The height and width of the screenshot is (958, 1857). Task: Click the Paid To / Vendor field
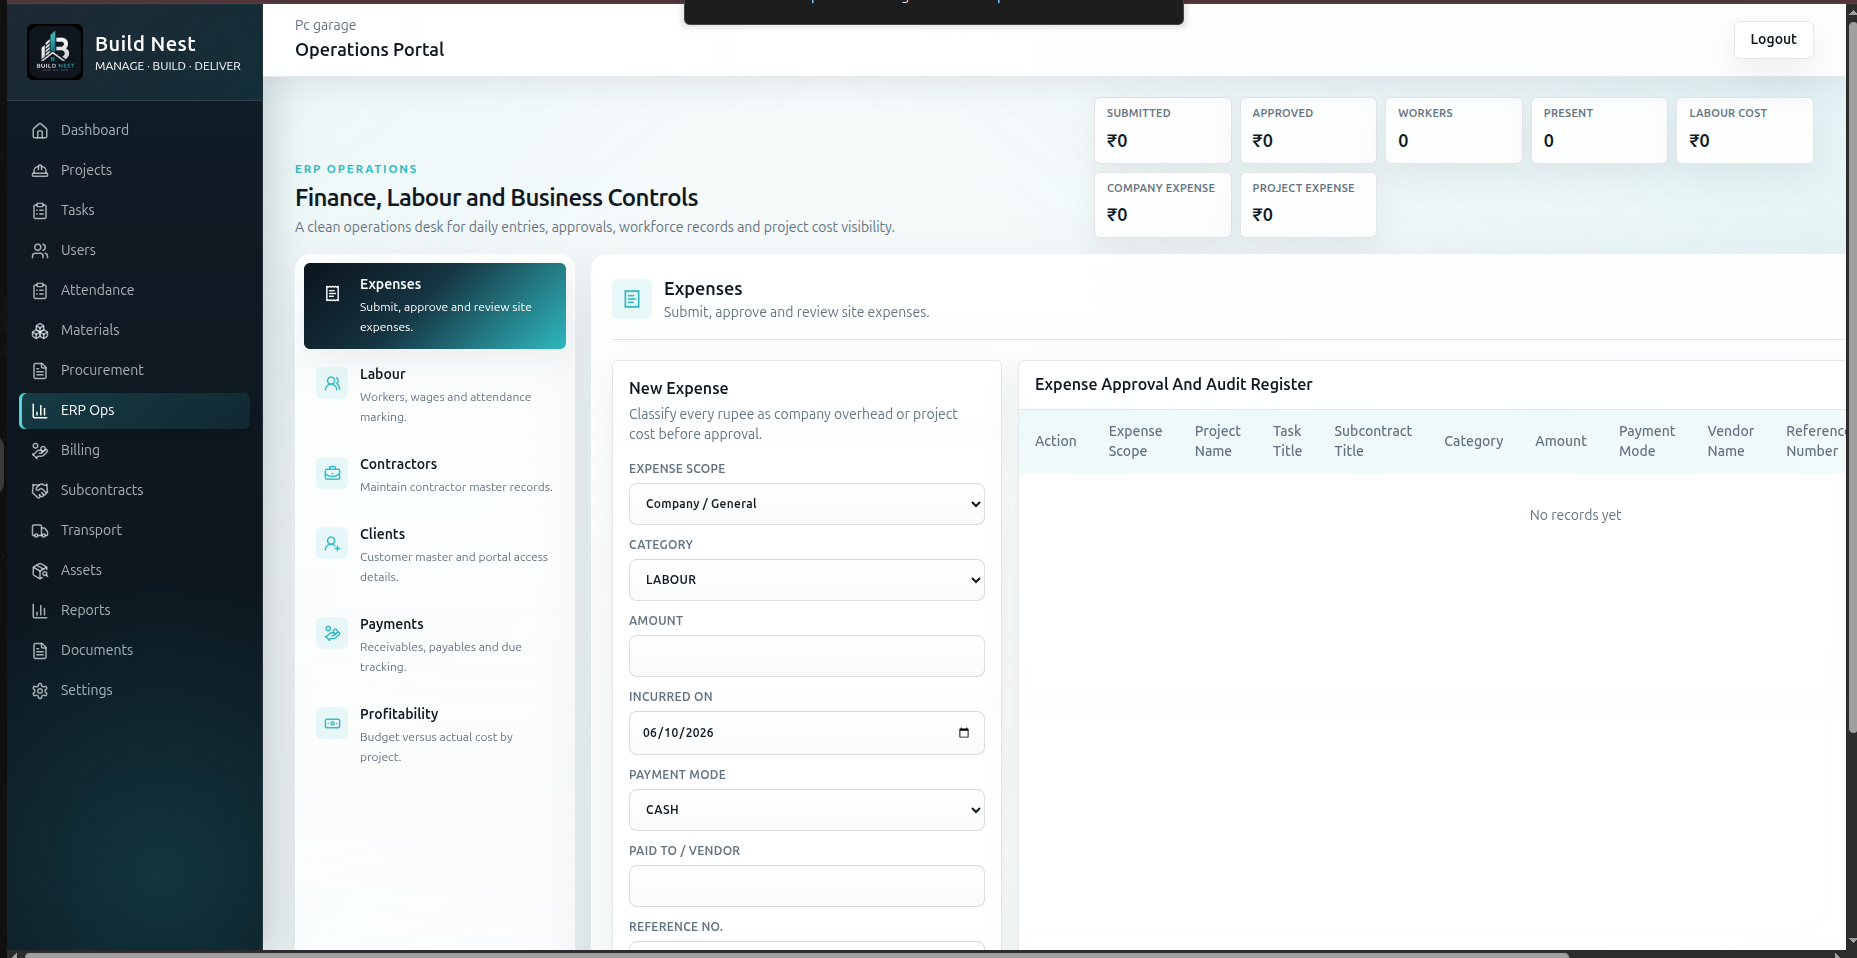(807, 886)
